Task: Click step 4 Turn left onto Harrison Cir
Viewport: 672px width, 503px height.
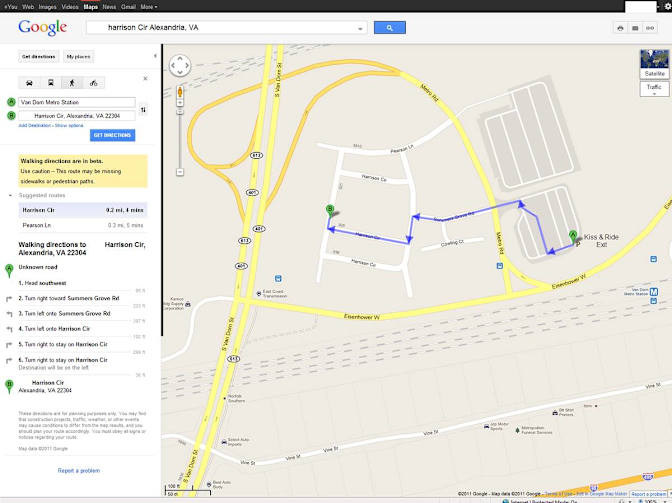Action: click(x=54, y=329)
